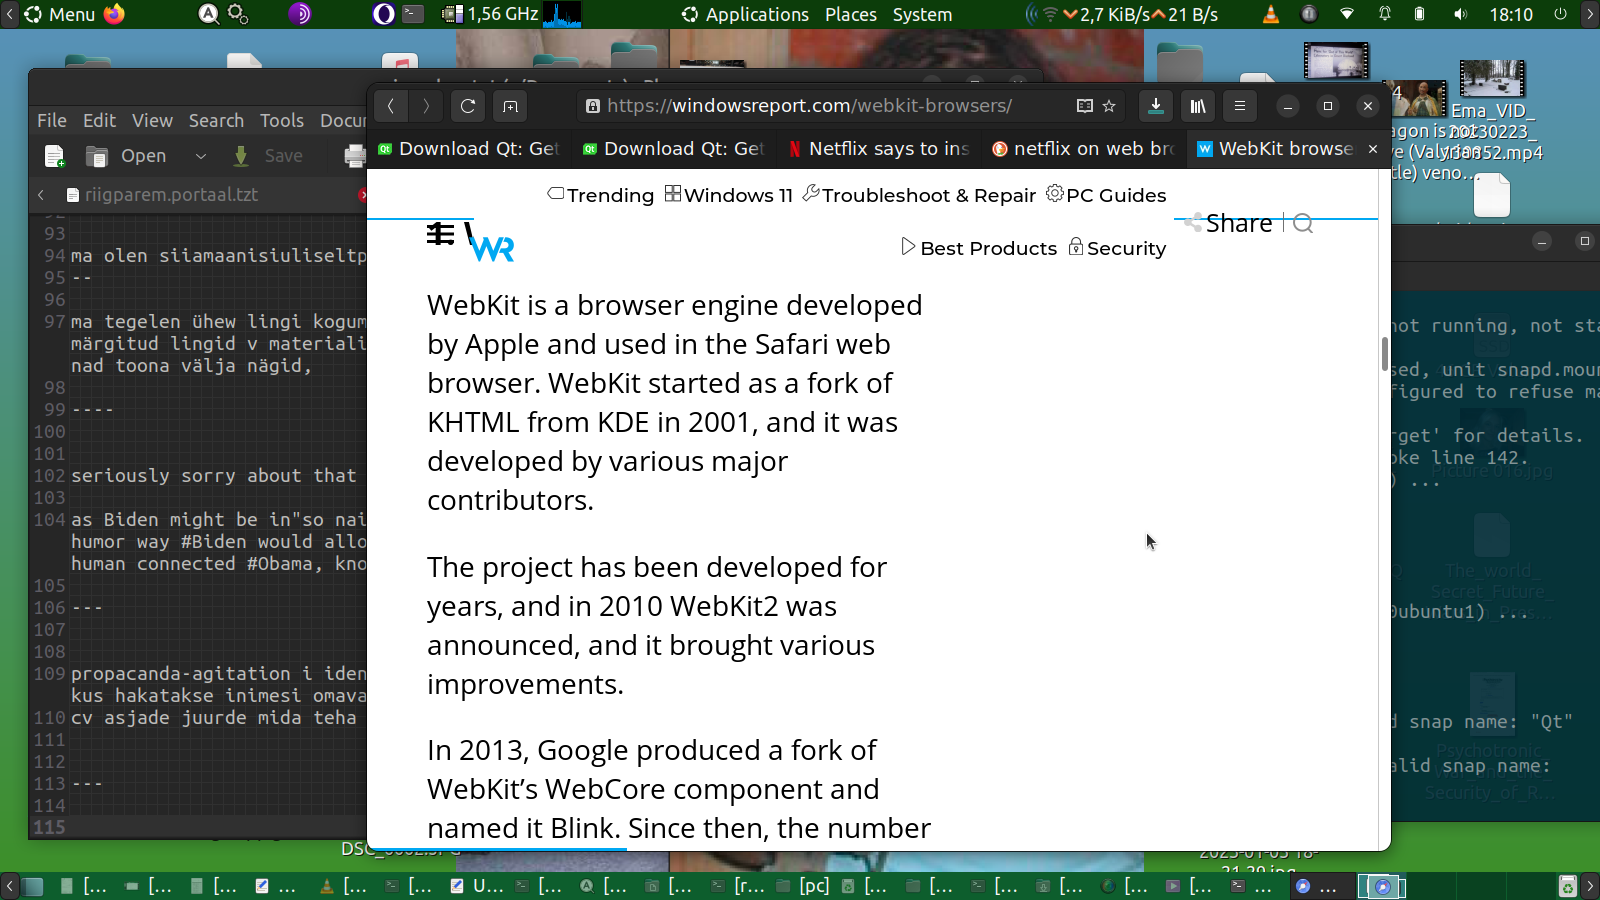Expand the recent files dropdown next to Open
Image resolution: width=1600 pixels, height=900 pixels.
coord(200,156)
